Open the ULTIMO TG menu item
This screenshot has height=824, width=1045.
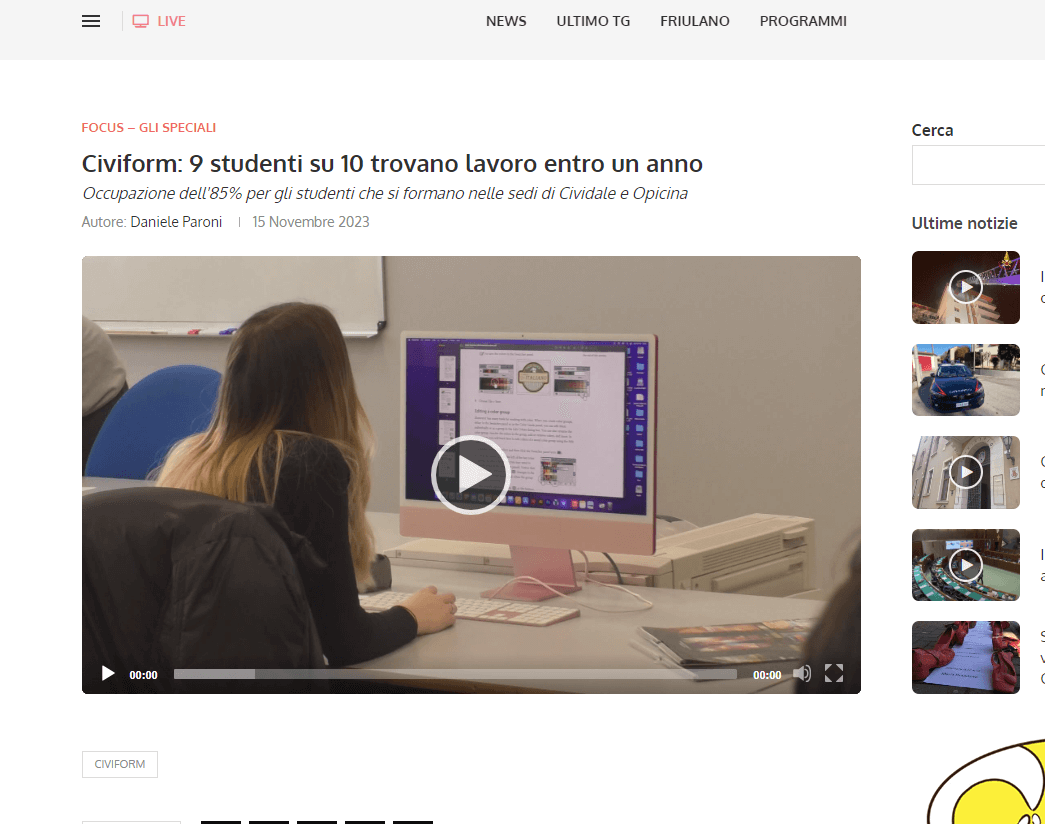coord(593,21)
